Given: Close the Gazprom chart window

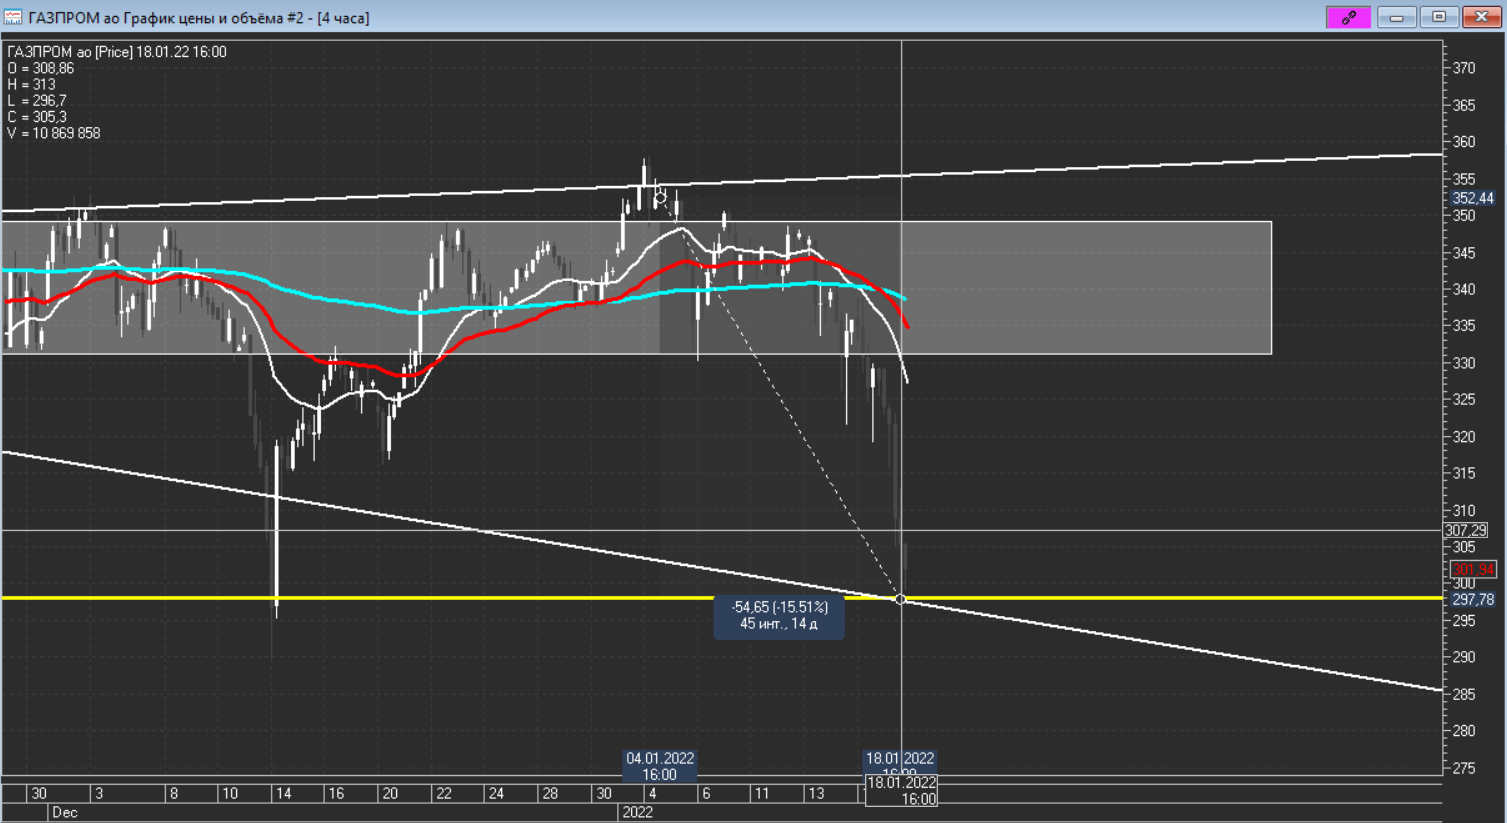Looking at the screenshot, I should [1481, 17].
